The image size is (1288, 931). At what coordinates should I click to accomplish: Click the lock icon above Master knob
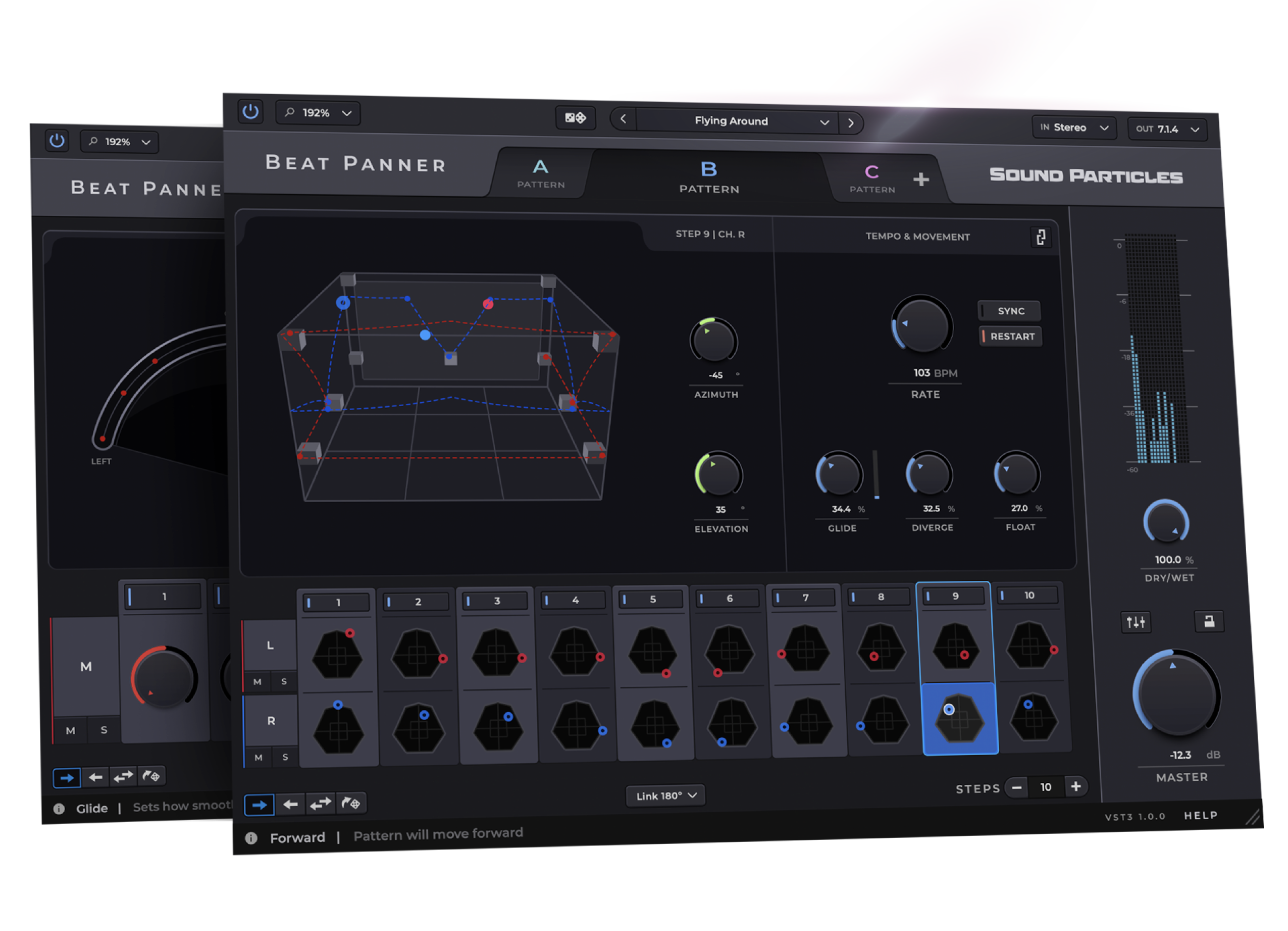pos(1209,622)
